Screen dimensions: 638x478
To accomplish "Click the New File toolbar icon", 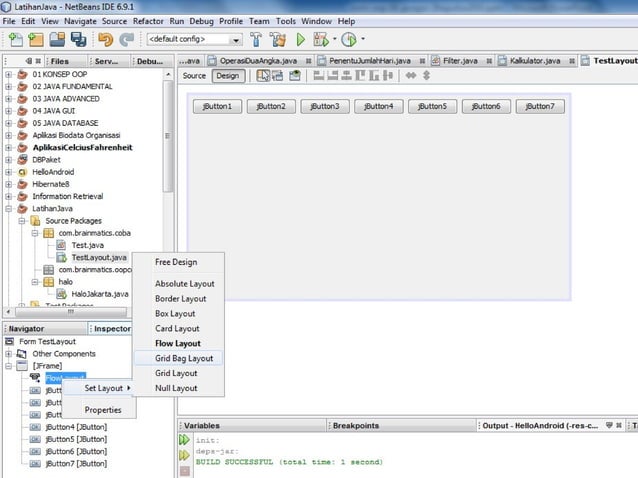I will [16, 40].
